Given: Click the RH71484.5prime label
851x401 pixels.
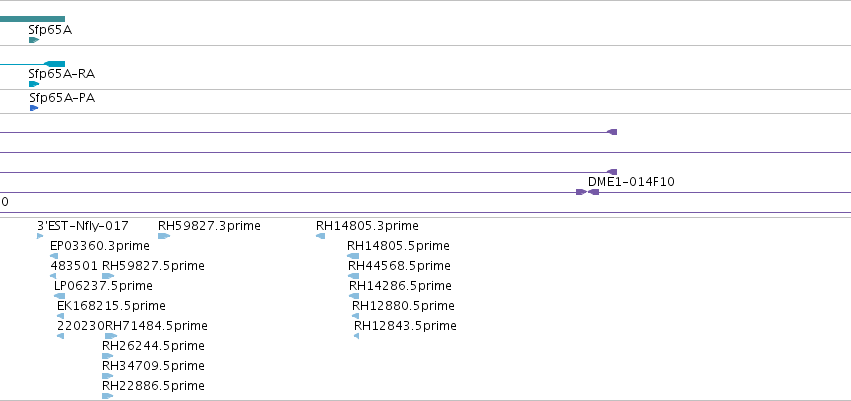Looking at the screenshot, I should (x=156, y=326).
